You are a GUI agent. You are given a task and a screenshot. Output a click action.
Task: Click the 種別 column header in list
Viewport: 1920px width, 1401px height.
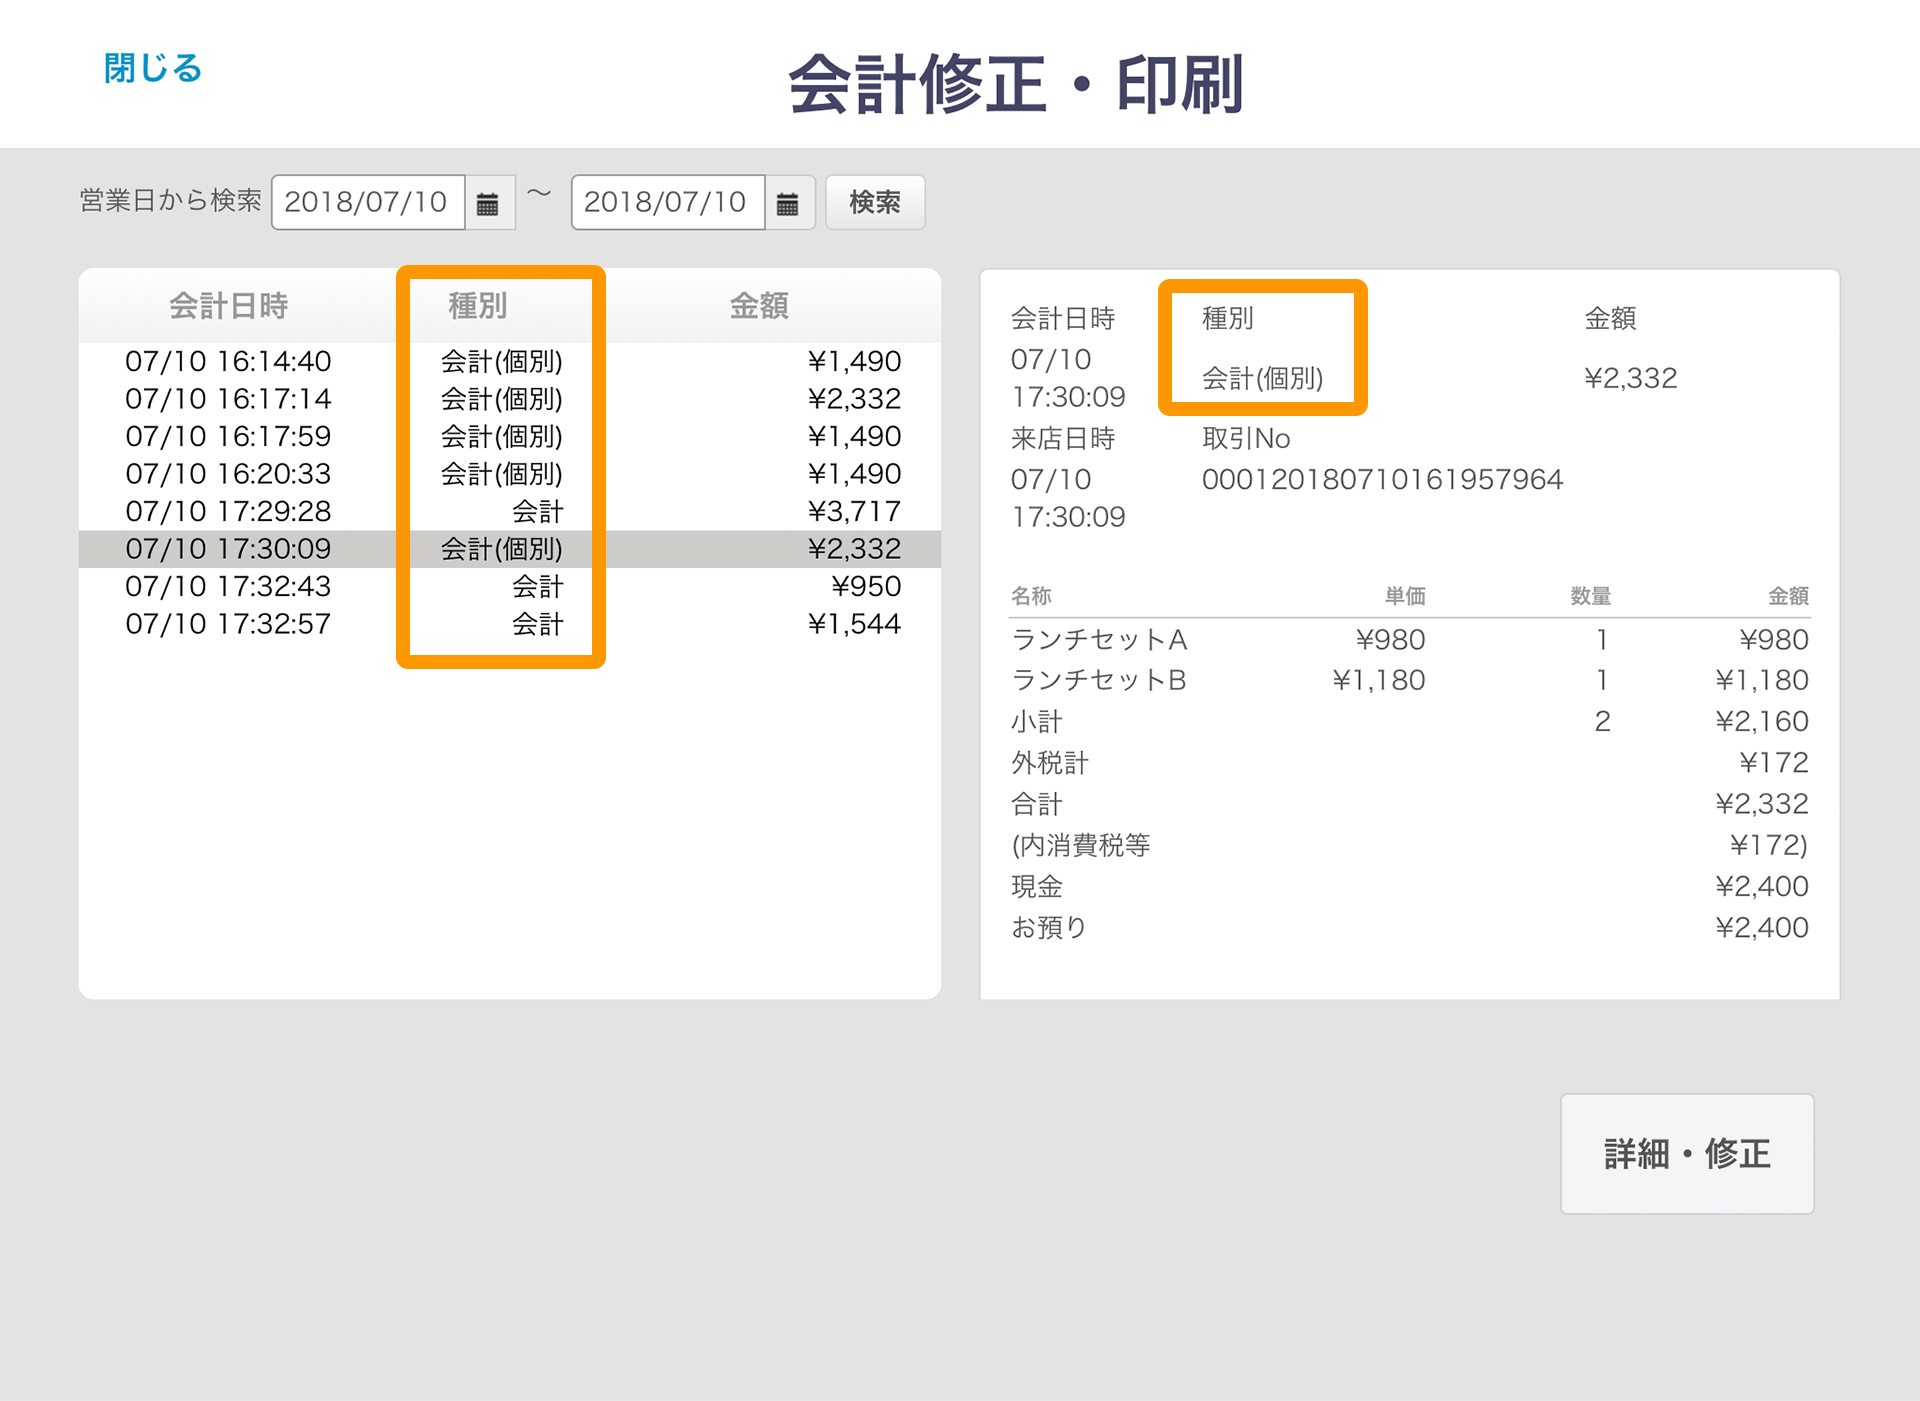(478, 306)
